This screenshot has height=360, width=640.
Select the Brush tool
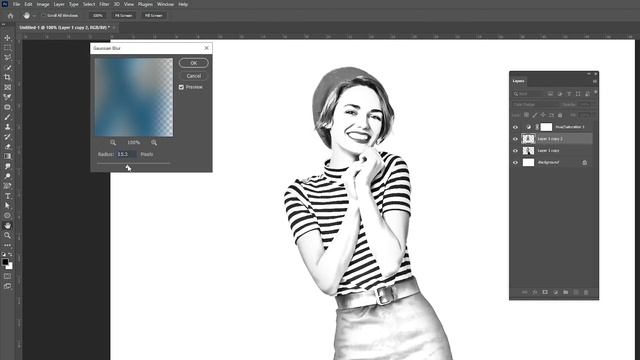(x=7, y=117)
